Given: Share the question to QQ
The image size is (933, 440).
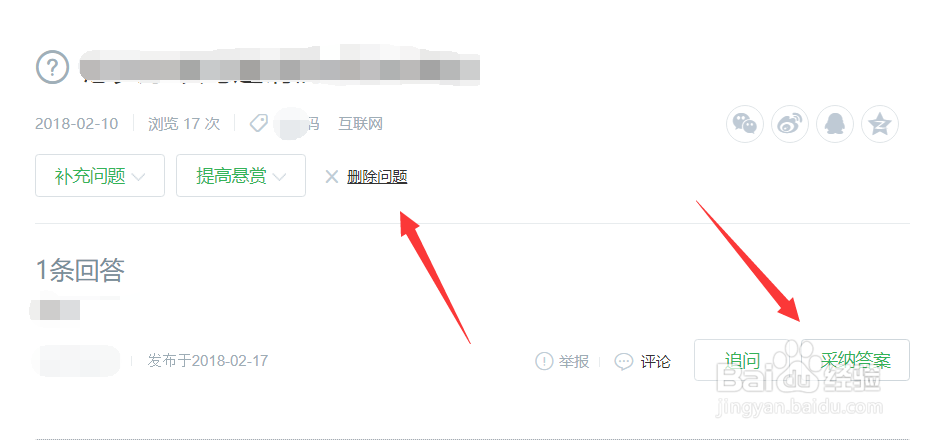Looking at the screenshot, I should [835, 124].
